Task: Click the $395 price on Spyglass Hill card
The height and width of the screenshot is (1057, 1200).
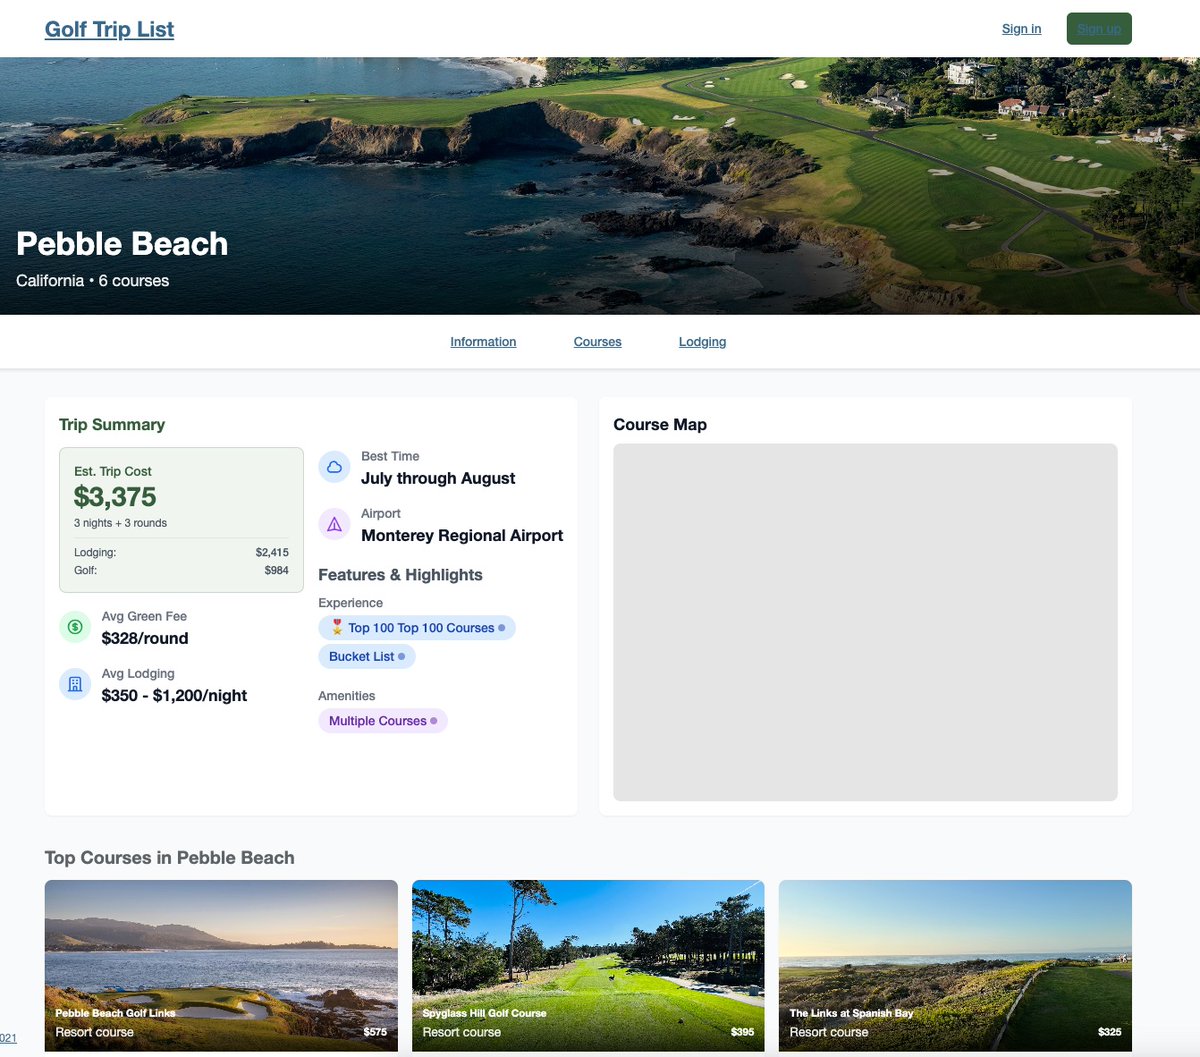Action: pos(742,1032)
